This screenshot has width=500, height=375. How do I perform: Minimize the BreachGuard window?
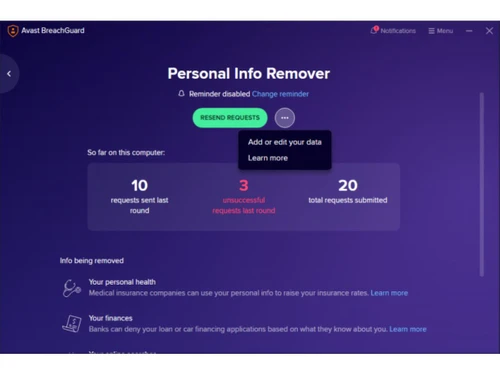(469, 31)
